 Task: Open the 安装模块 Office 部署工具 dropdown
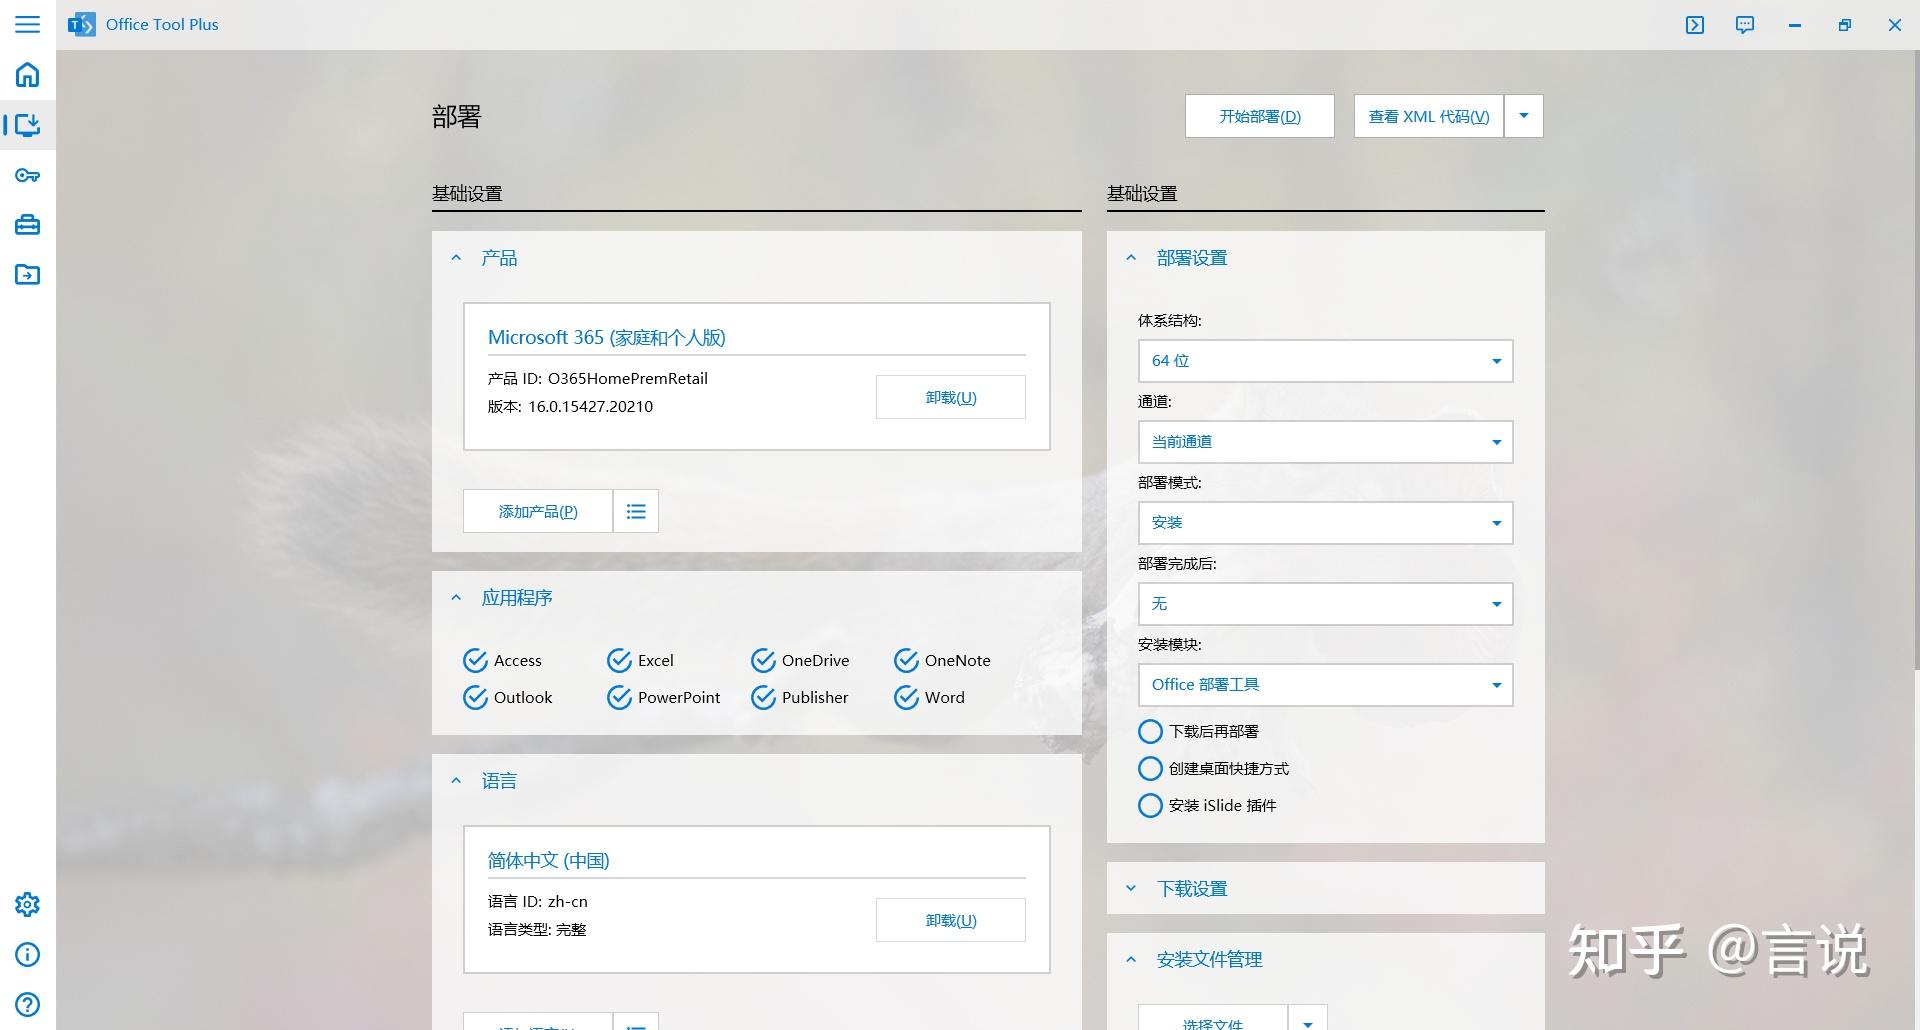(1325, 685)
